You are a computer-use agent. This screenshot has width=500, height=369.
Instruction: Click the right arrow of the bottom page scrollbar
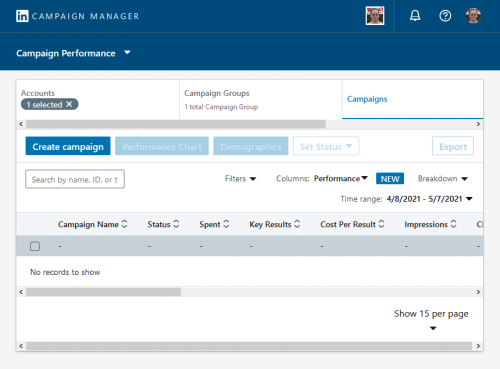[x=478, y=346]
